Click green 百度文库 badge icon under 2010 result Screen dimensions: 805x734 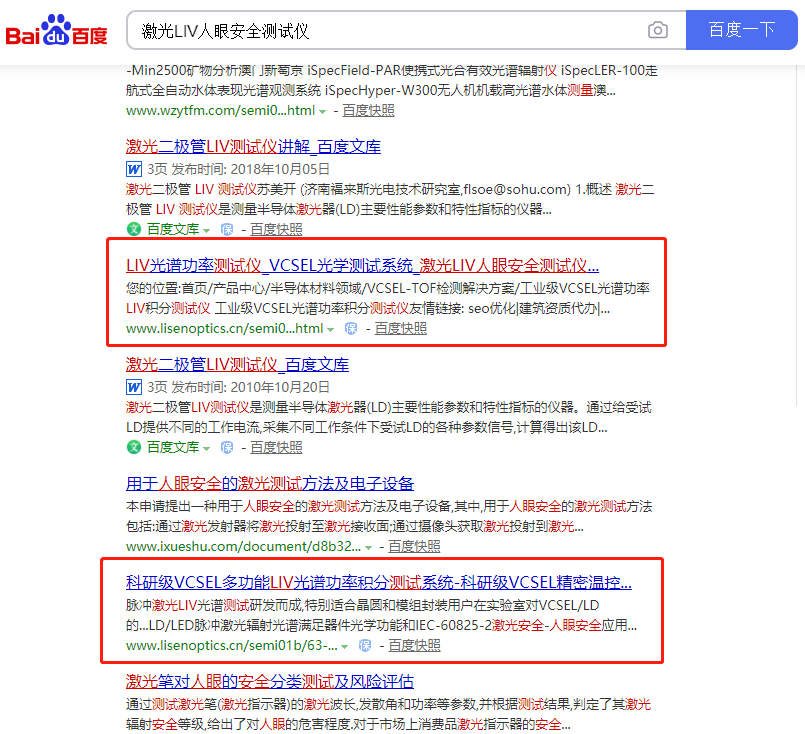pyautogui.click(x=134, y=447)
